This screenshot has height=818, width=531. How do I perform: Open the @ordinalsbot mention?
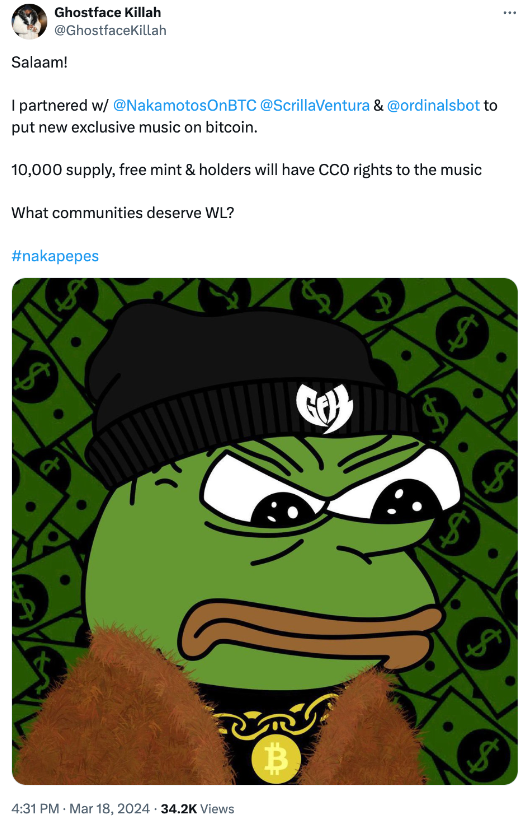pos(433,105)
